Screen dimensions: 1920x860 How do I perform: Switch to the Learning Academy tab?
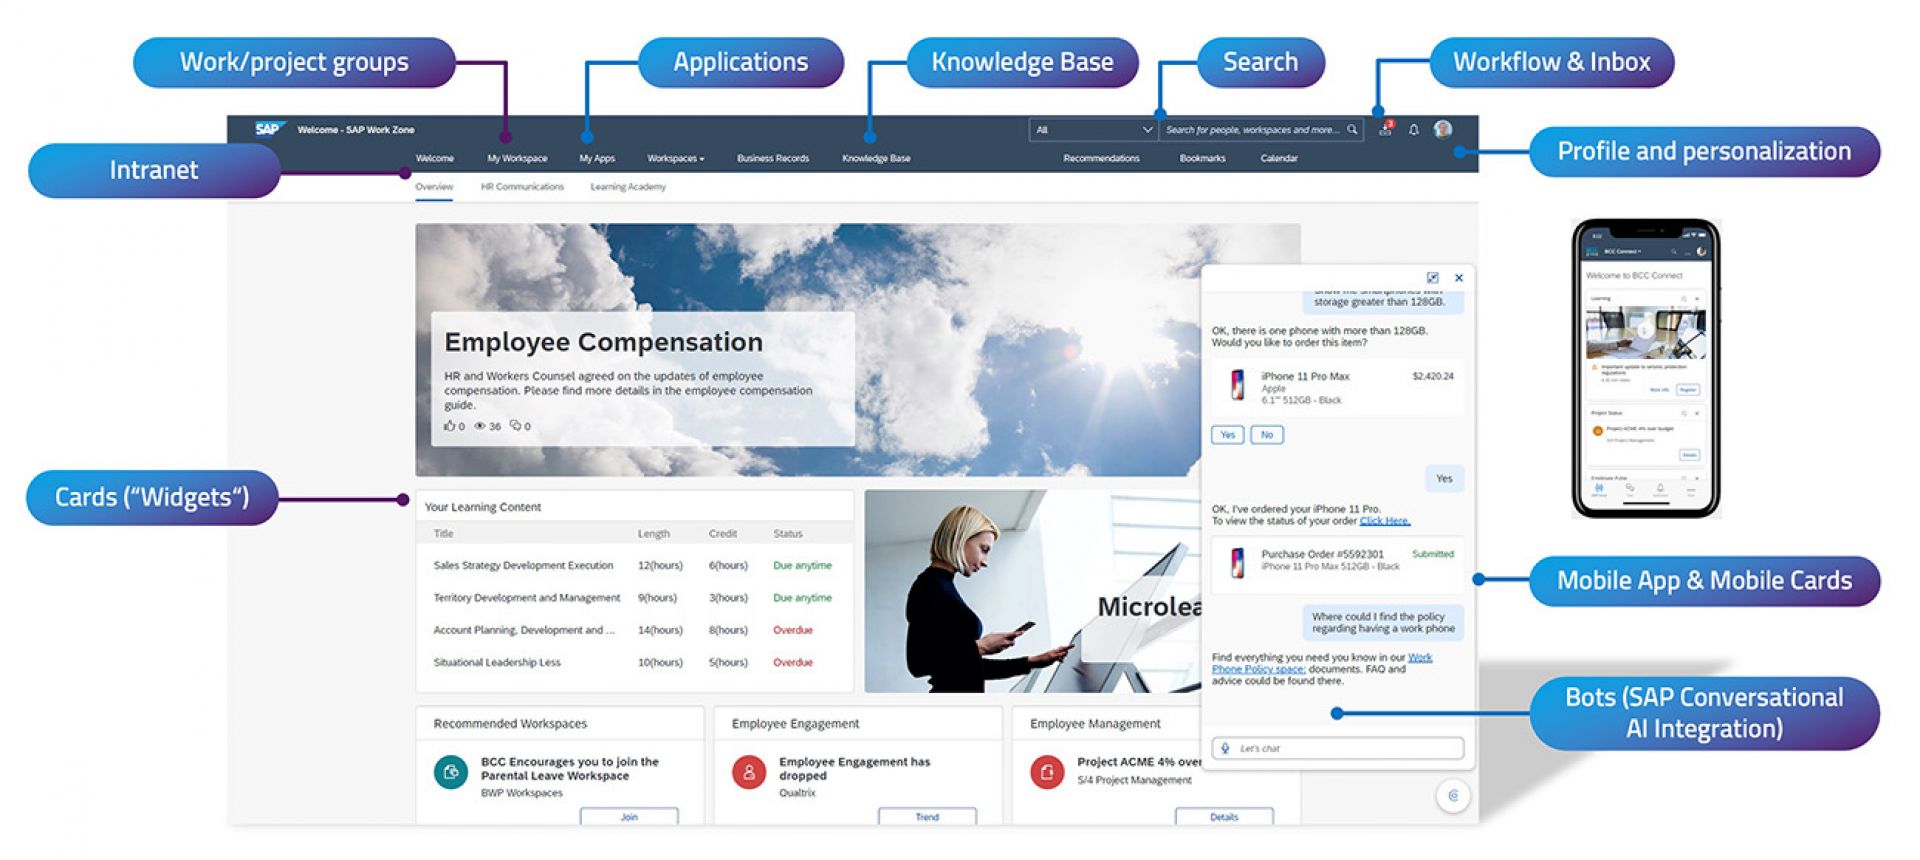tap(627, 187)
